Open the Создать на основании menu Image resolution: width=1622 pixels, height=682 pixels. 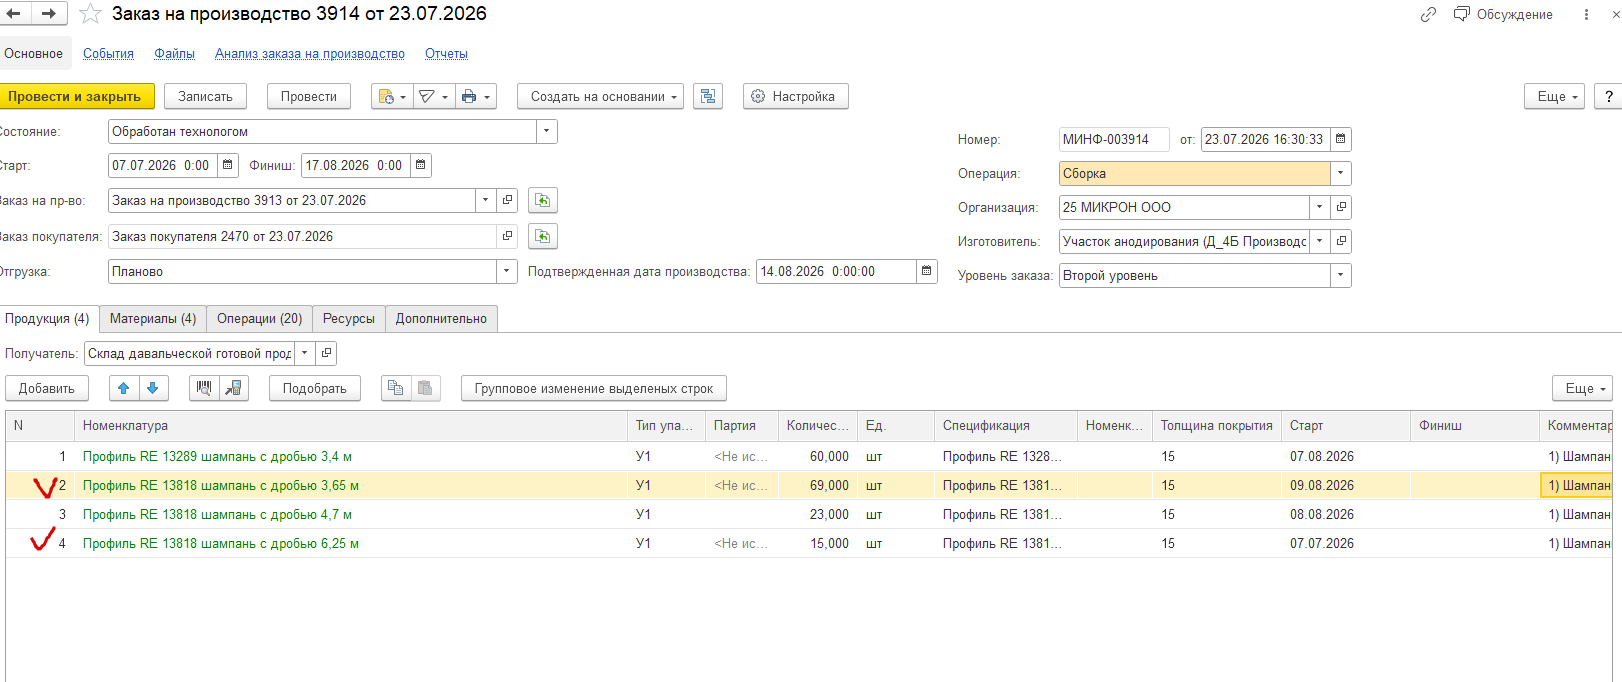click(x=600, y=96)
